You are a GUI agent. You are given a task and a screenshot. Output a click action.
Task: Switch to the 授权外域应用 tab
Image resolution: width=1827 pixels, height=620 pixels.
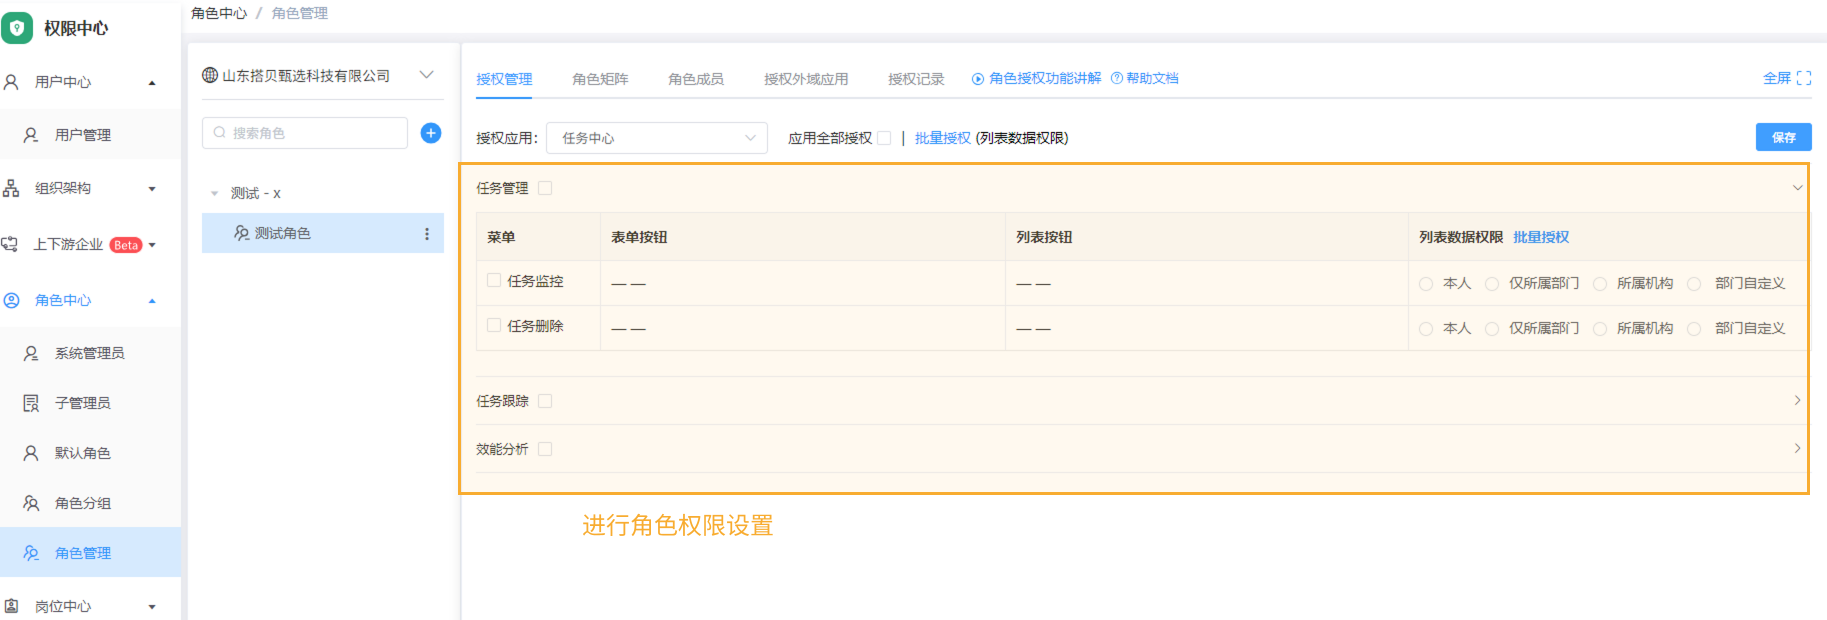(806, 79)
